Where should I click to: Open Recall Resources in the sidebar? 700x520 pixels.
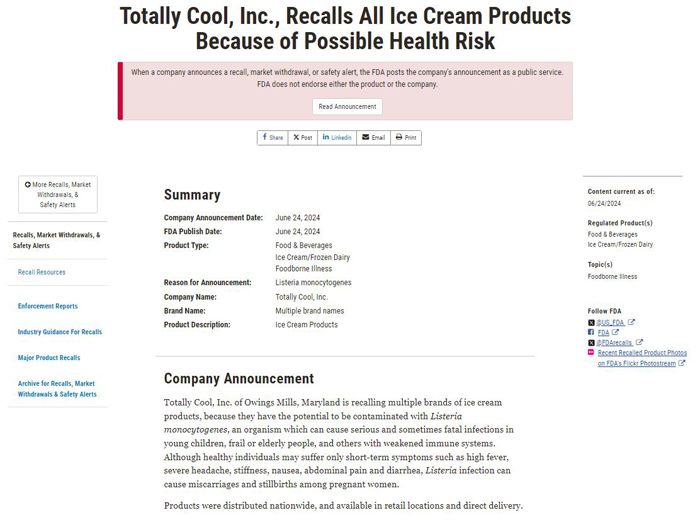[x=42, y=272]
